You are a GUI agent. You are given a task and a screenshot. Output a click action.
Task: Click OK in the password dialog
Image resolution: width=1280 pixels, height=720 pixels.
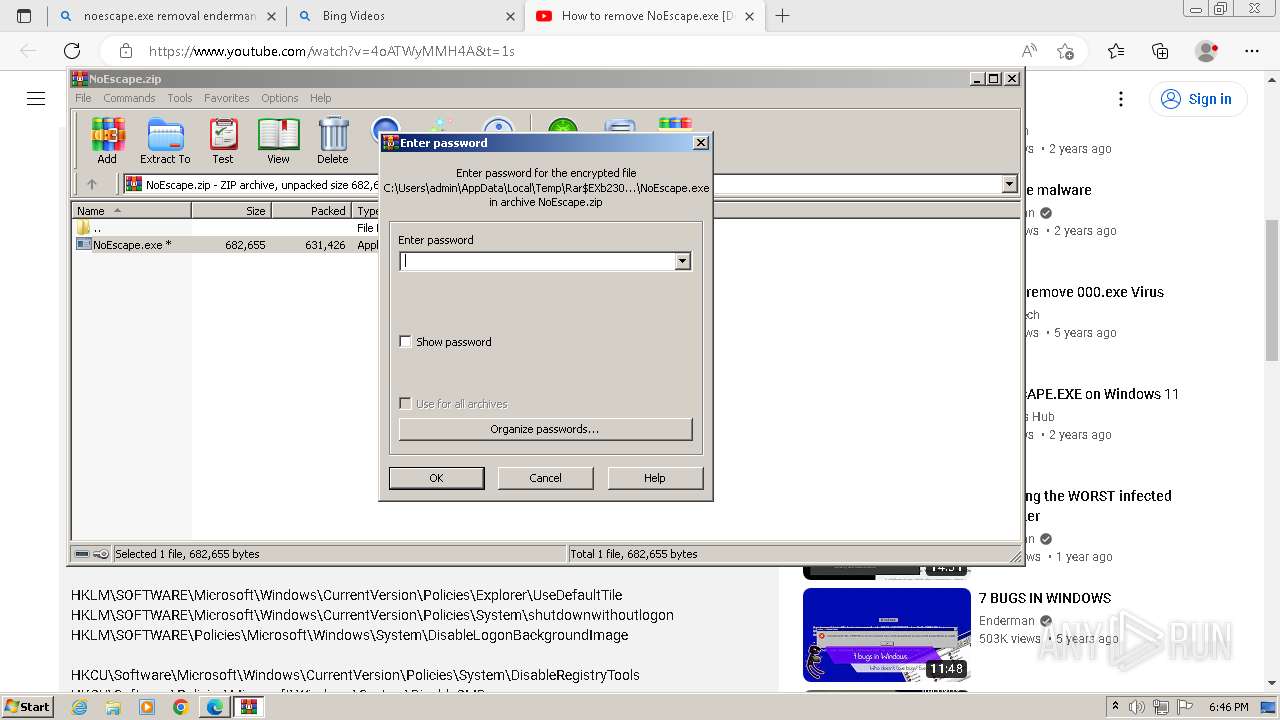[436, 478]
